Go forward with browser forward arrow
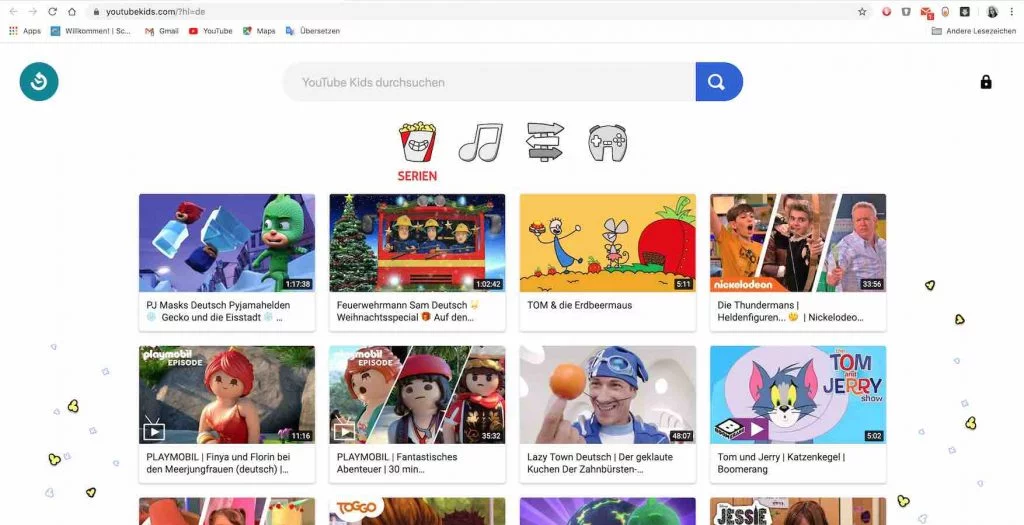The width and height of the screenshot is (1024, 525). coord(33,12)
